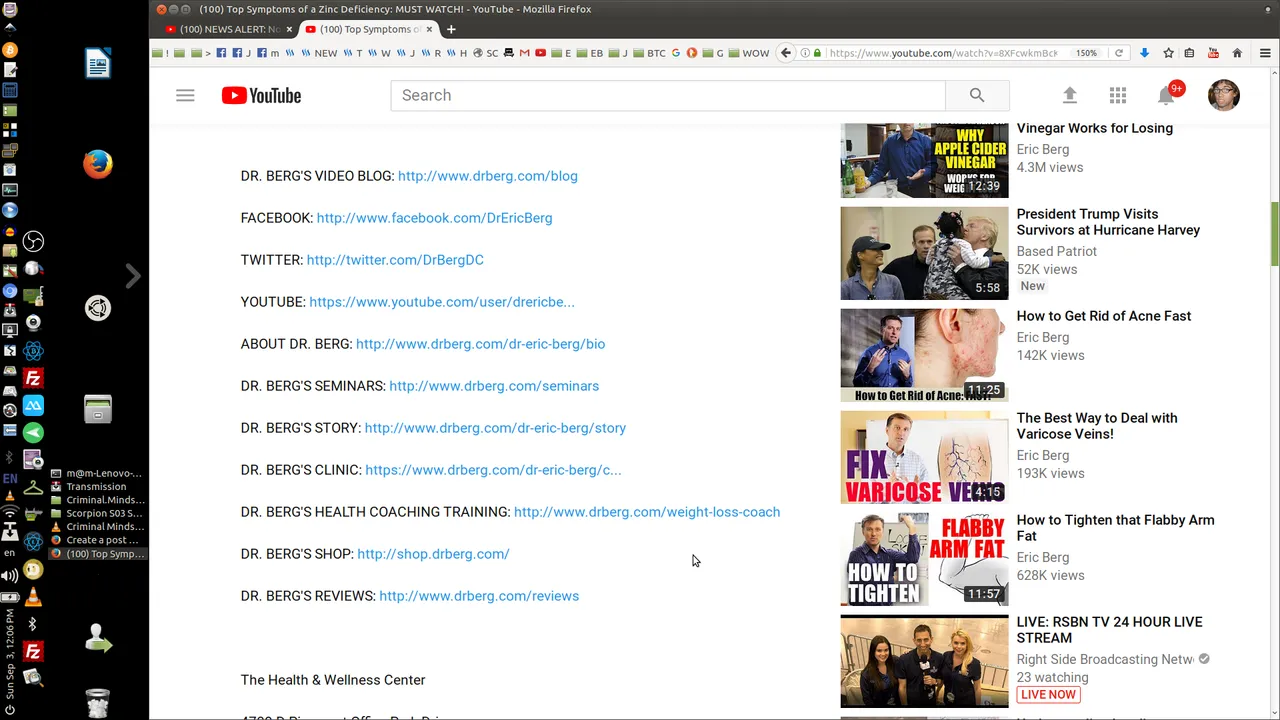
Task: Open the YouTube user drericbe link
Action: click(442, 302)
